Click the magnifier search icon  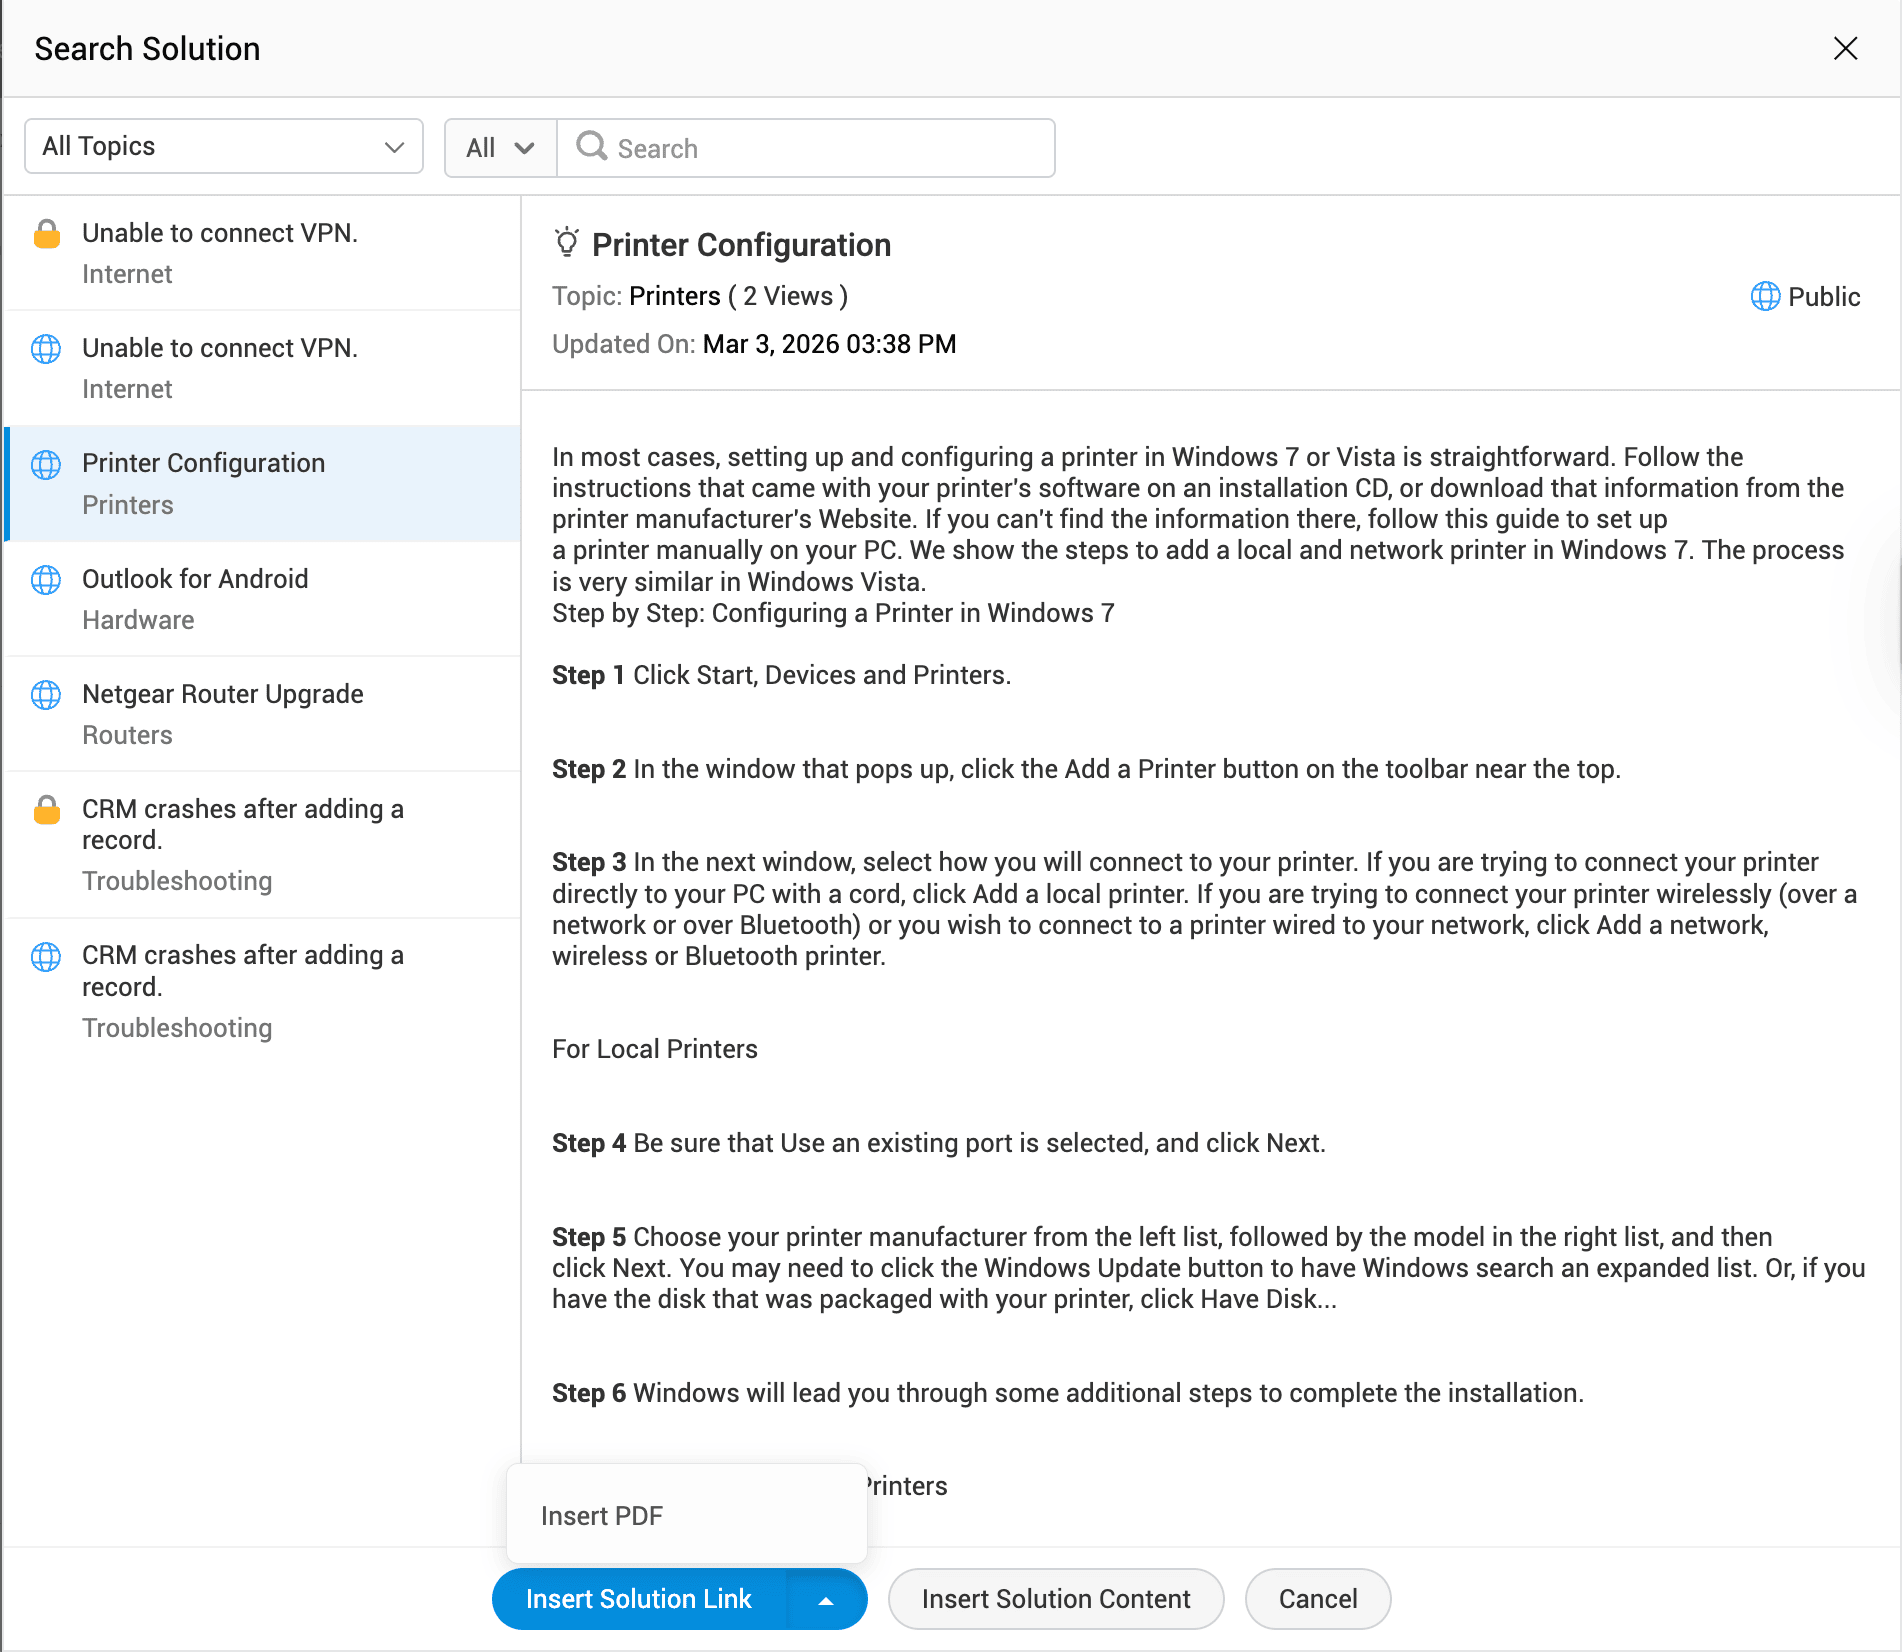(x=591, y=146)
